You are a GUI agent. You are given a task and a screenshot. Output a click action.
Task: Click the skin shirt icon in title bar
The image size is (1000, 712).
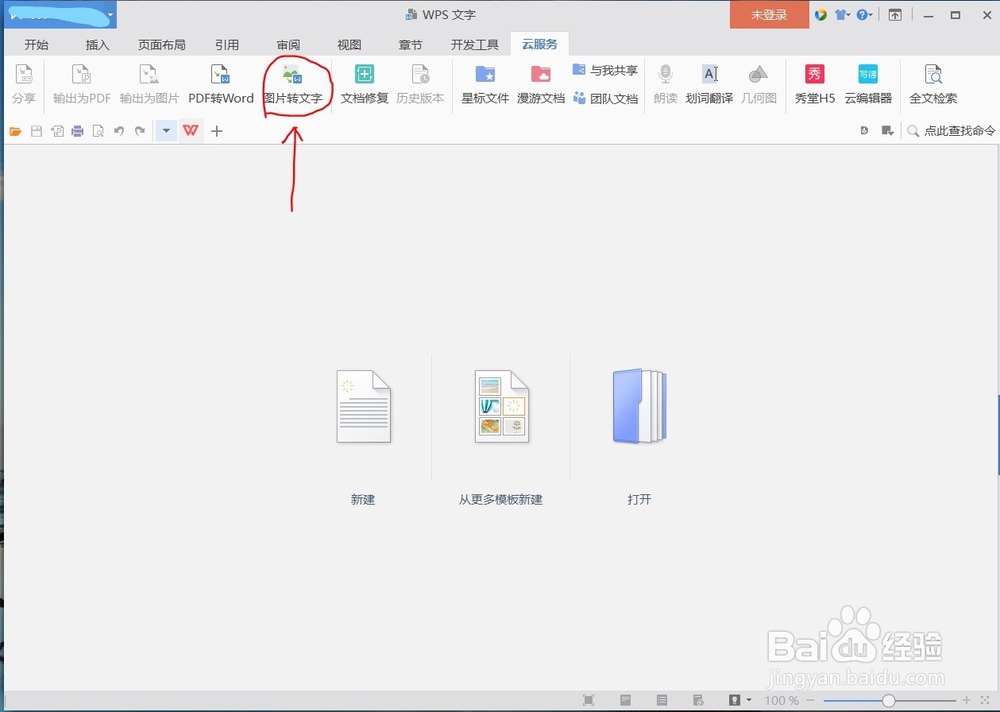pyautogui.click(x=842, y=15)
